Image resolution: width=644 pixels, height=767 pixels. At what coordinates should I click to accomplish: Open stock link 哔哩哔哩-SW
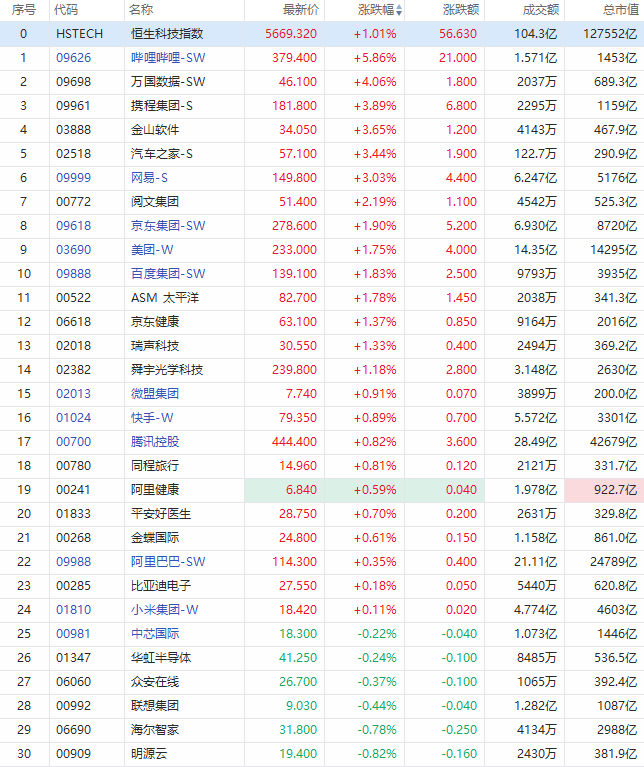(168, 58)
